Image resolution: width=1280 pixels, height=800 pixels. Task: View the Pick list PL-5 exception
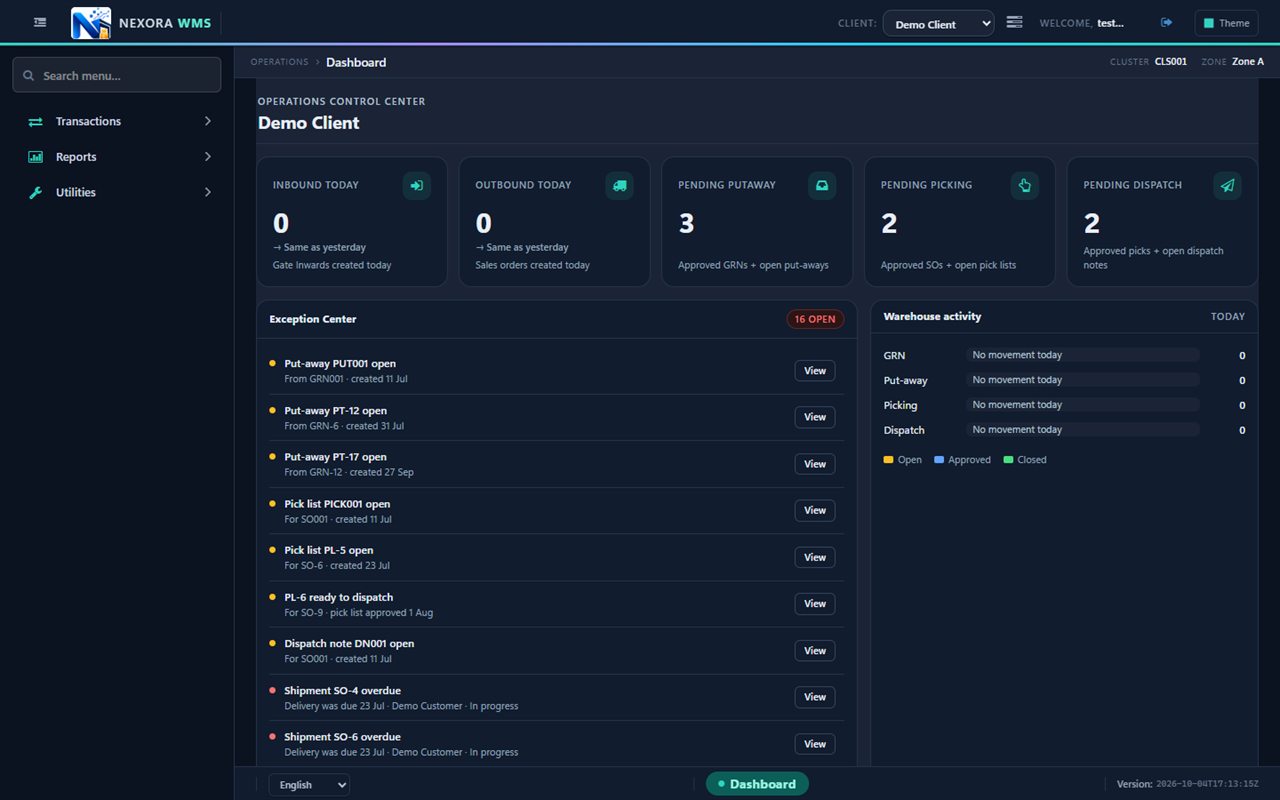coord(815,557)
